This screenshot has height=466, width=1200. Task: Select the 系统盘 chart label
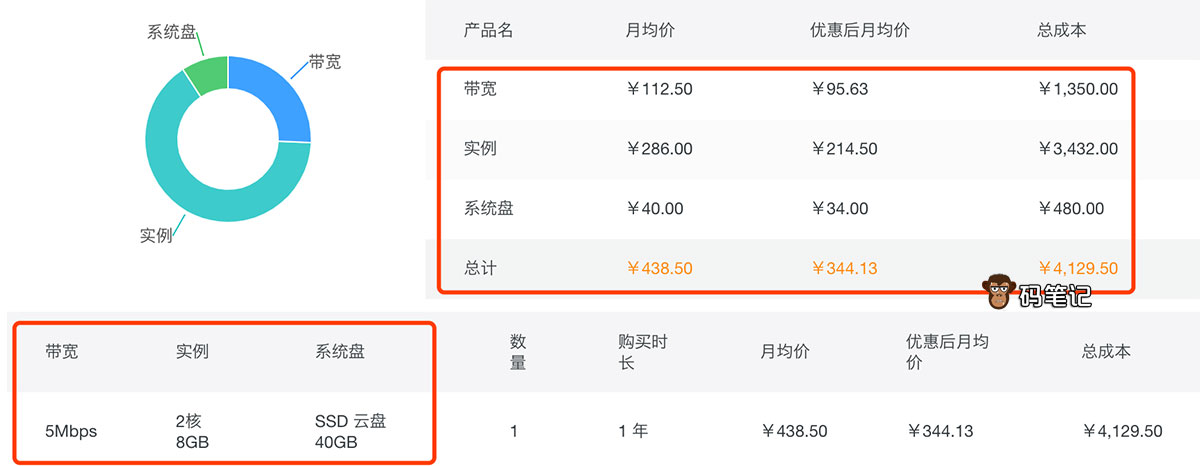171,31
